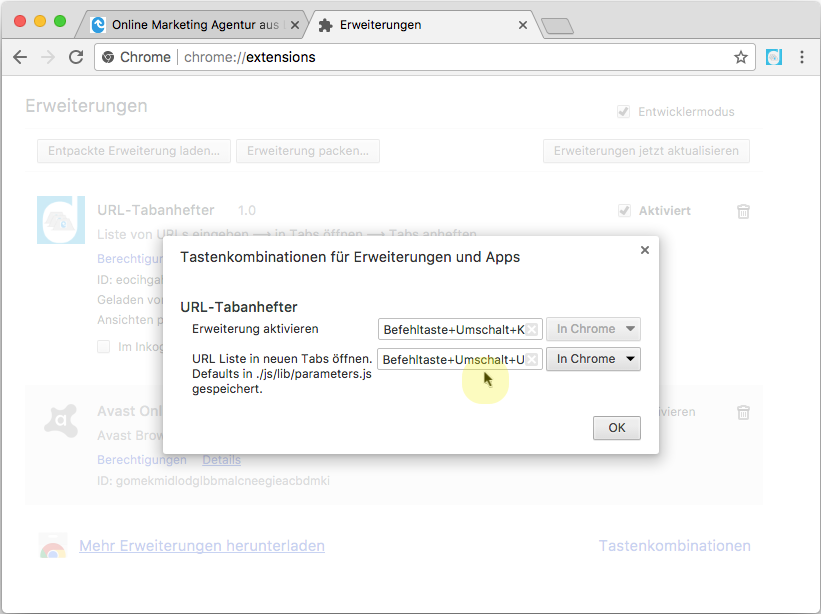
Task: Clear the Erweiterung aktivieren shortcut
Action: point(532,329)
